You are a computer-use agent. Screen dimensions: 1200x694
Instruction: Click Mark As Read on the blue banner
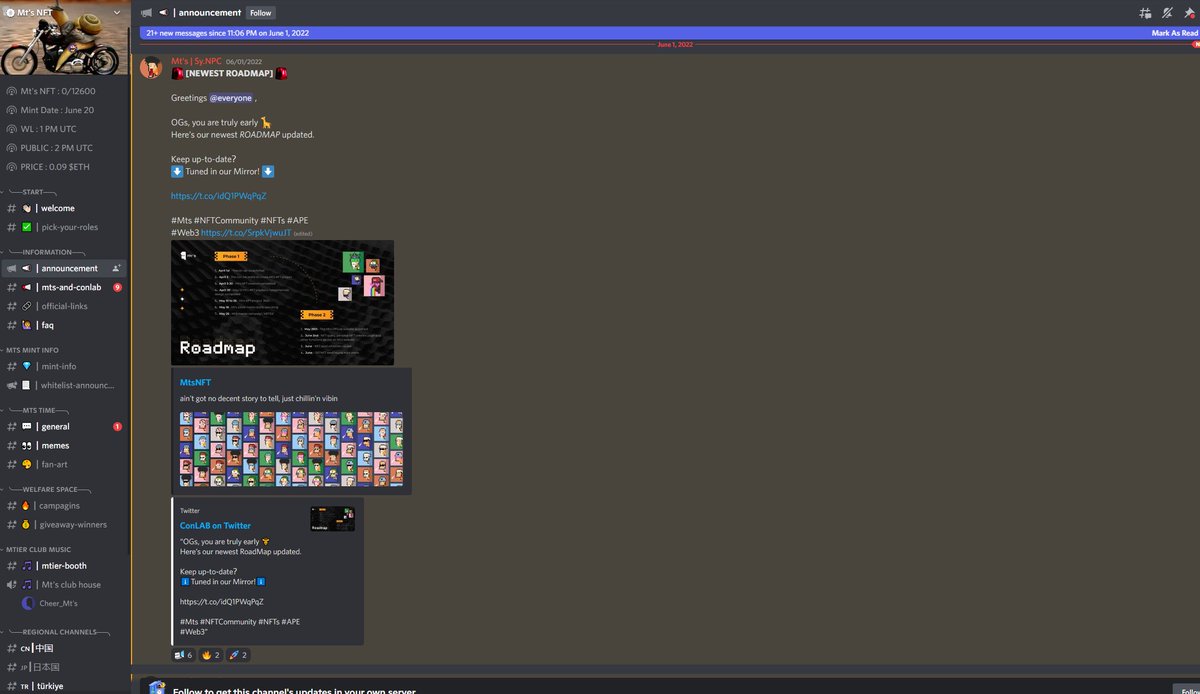tap(1173, 33)
